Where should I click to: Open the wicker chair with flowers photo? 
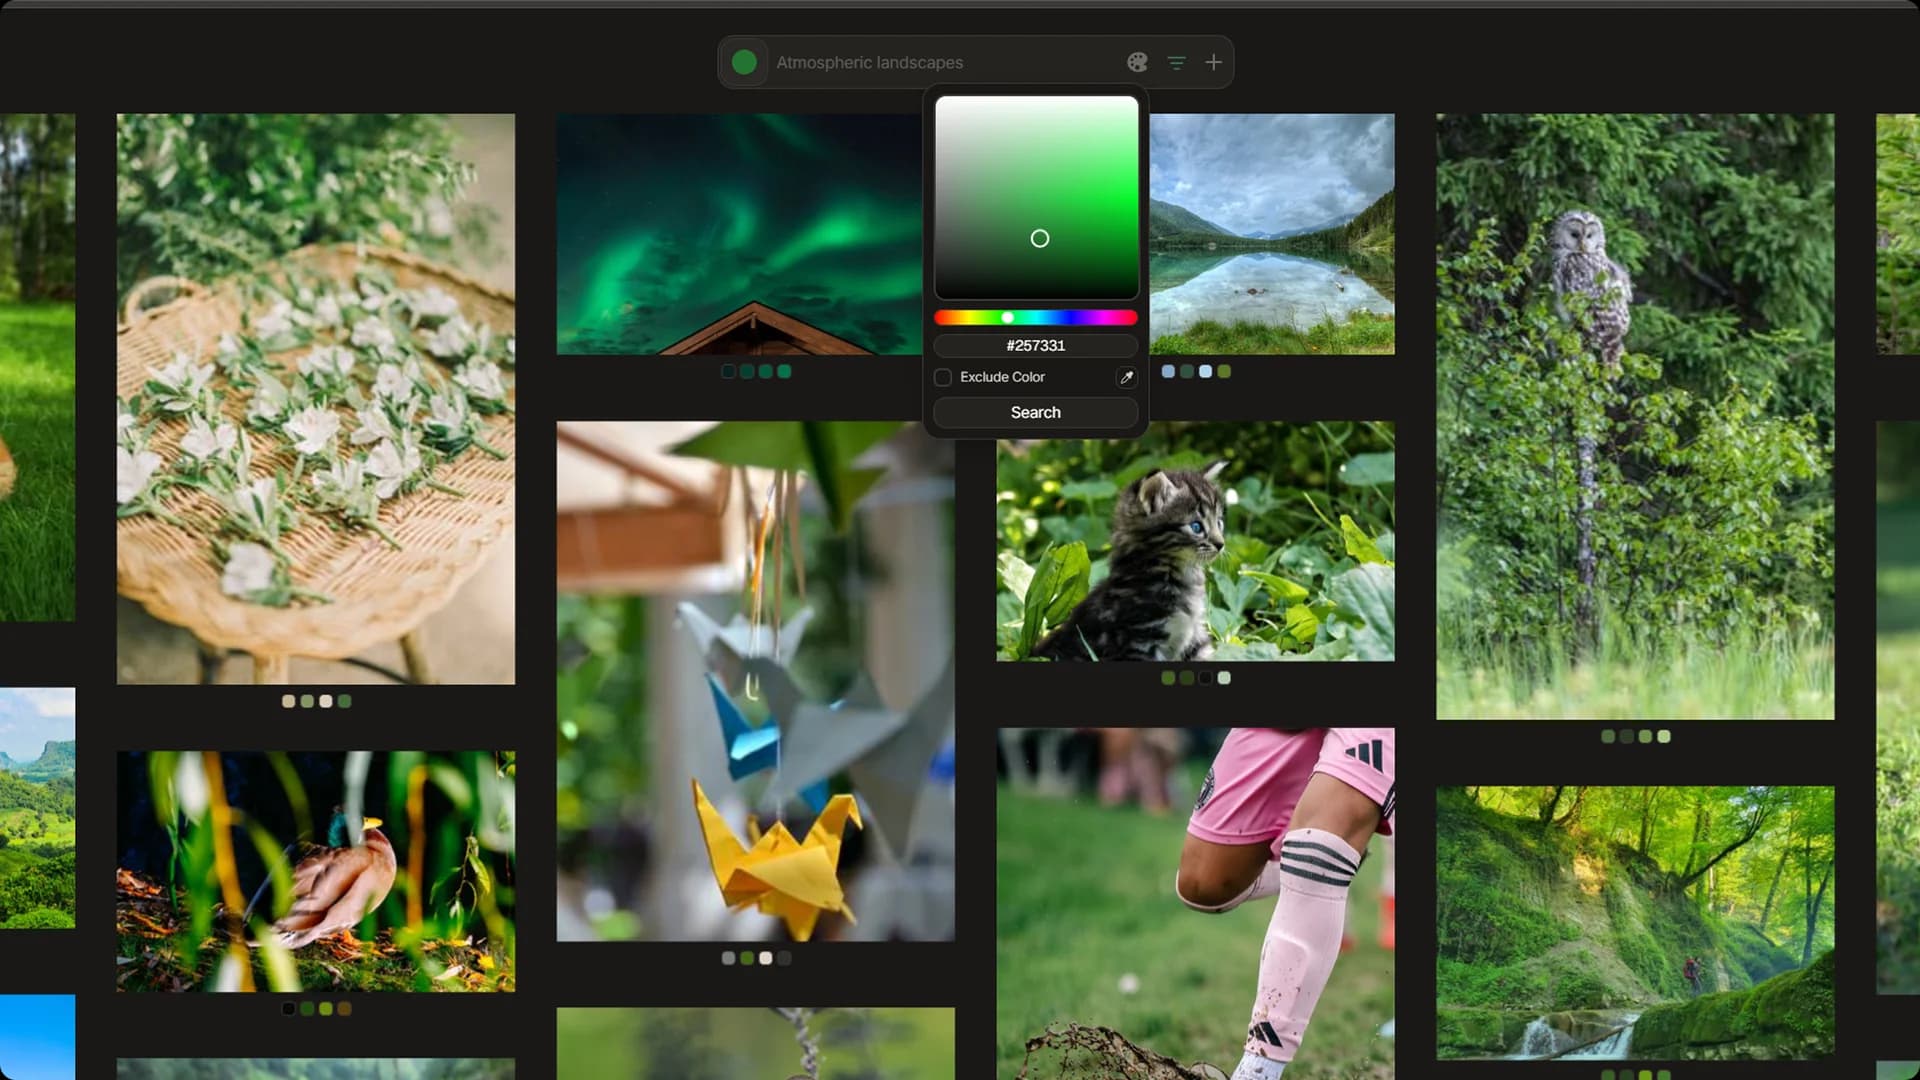tap(316, 399)
